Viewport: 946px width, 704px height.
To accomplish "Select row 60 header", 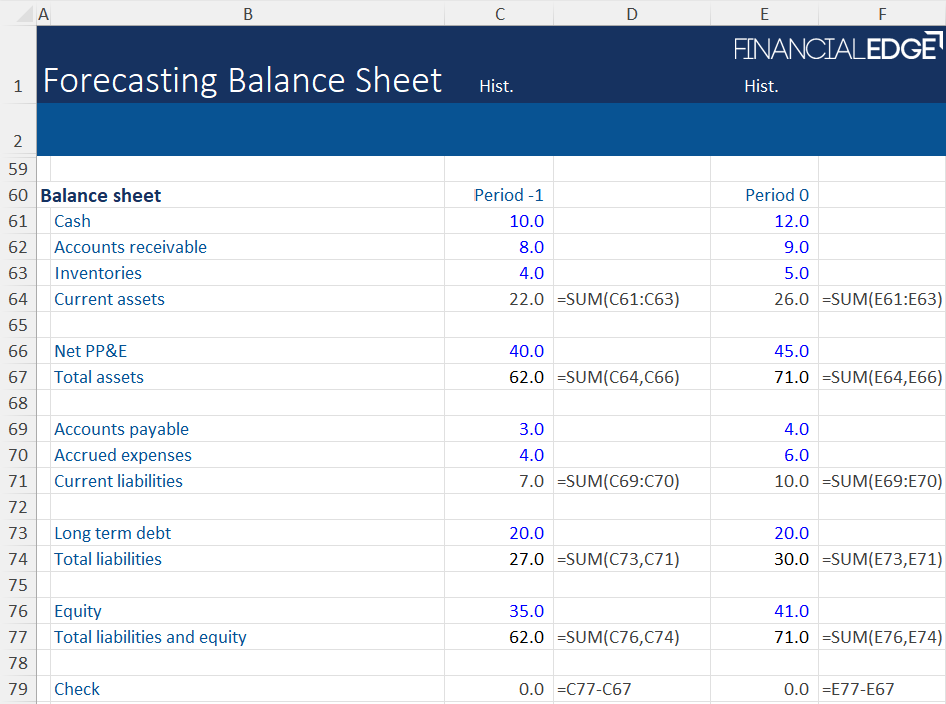I will [x=18, y=196].
